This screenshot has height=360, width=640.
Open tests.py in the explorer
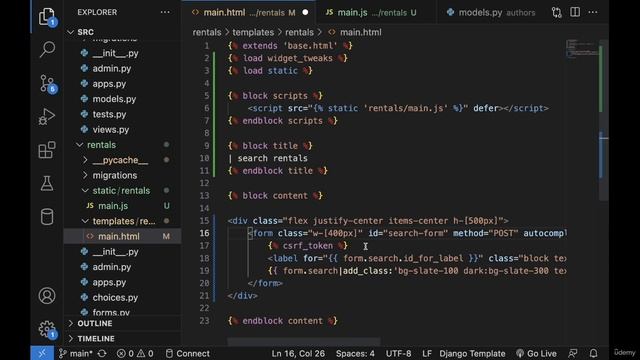122,114
